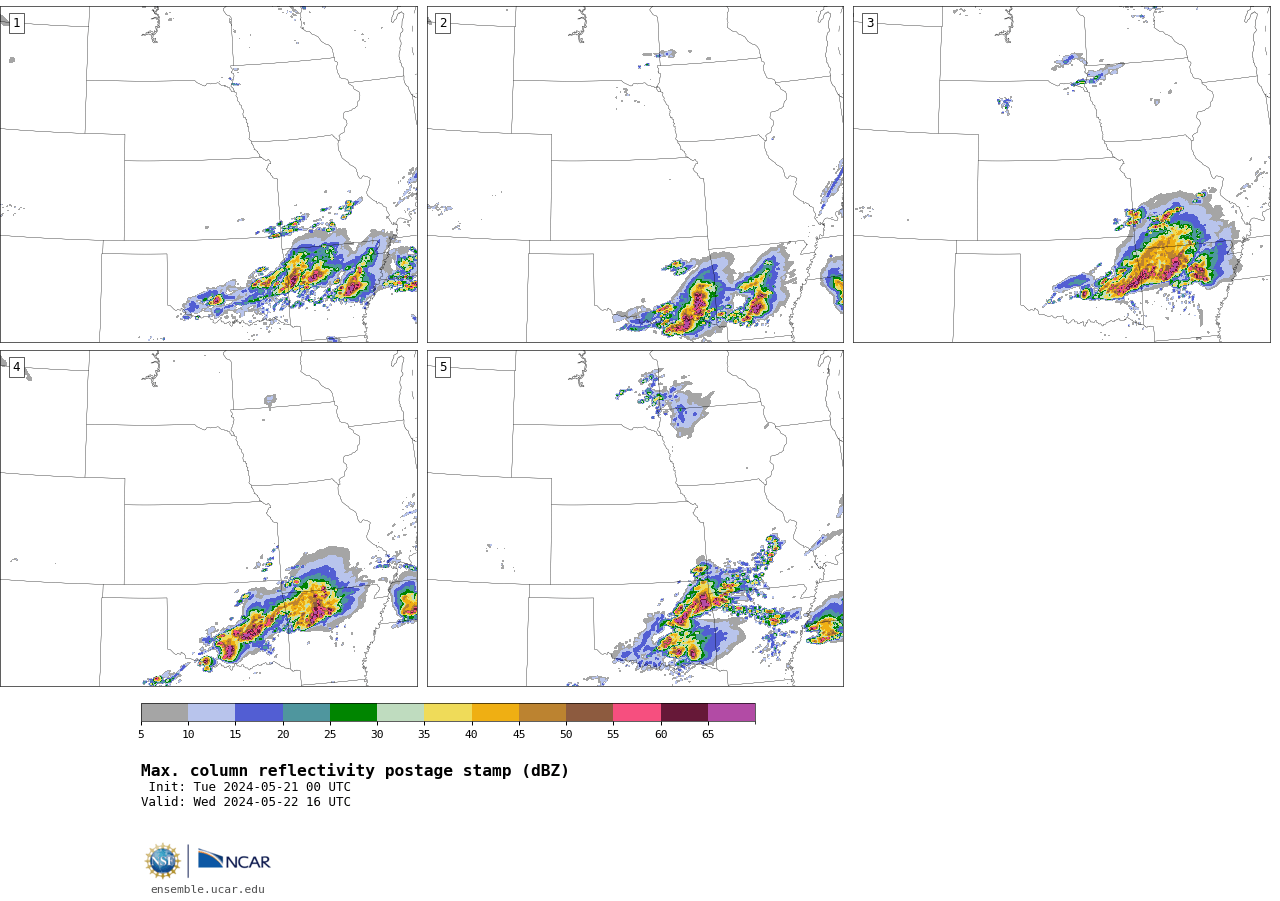The width and height of the screenshot is (1280, 901).
Task: Click the panel number label '2'
Action: 443,23
